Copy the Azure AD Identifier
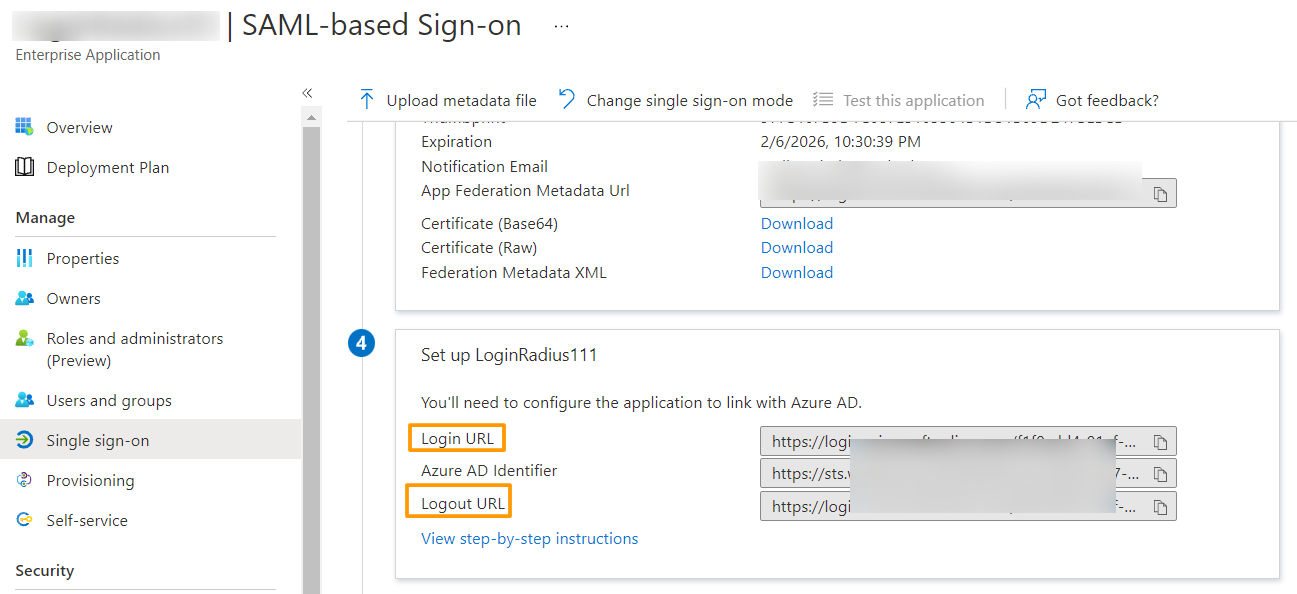Image resolution: width=1297 pixels, height=594 pixels. [1160, 472]
